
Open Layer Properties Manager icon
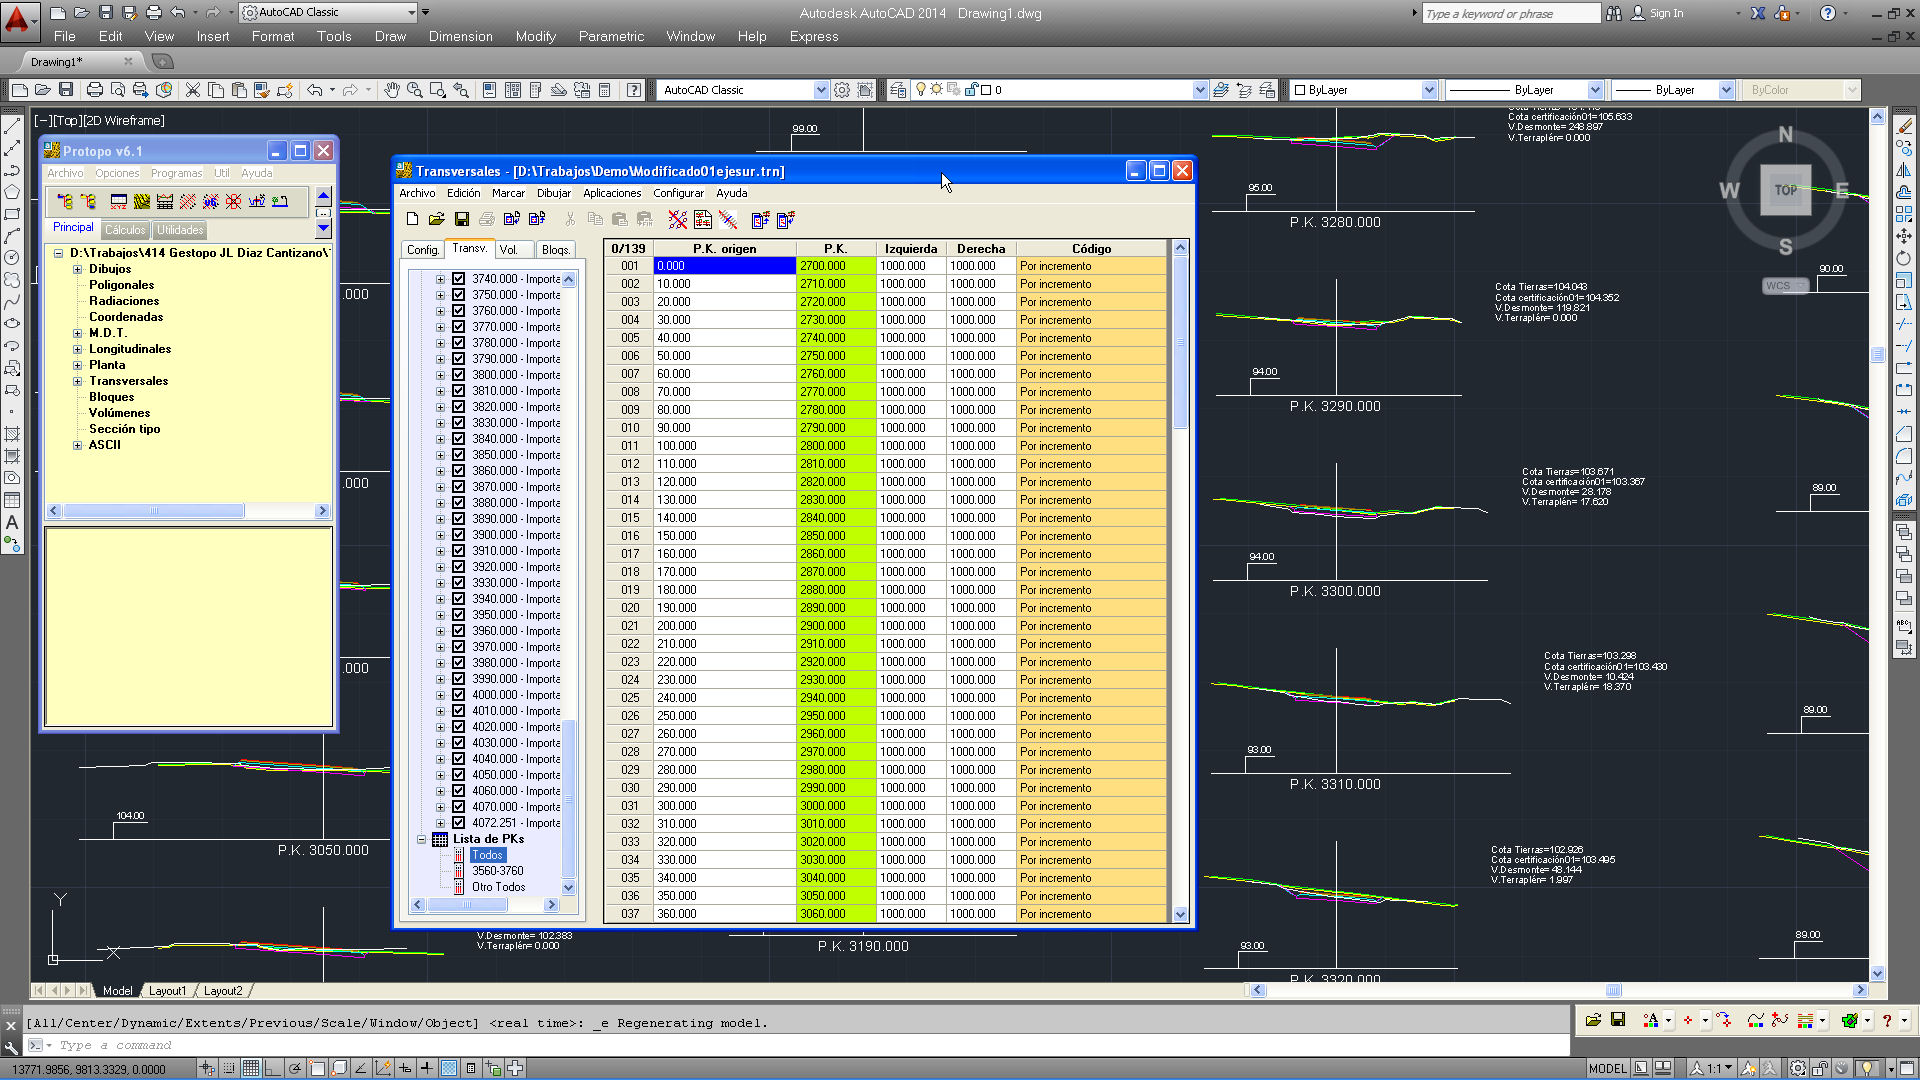coord(898,90)
